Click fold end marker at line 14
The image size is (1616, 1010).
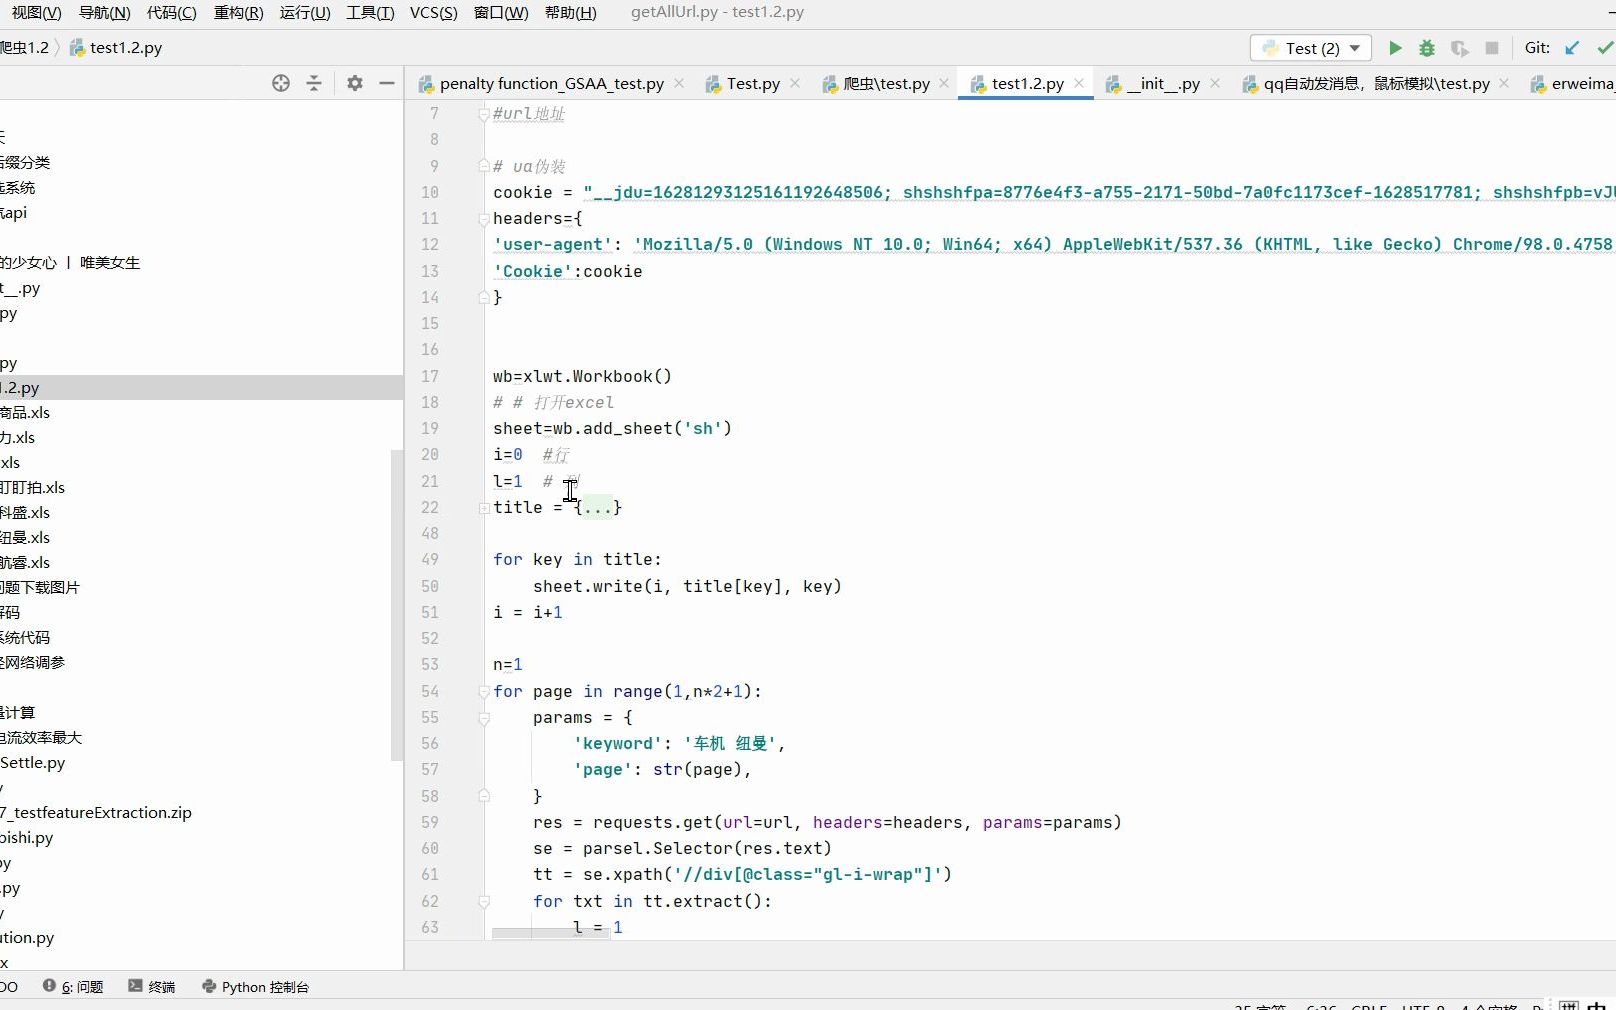pyautogui.click(x=484, y=297)
